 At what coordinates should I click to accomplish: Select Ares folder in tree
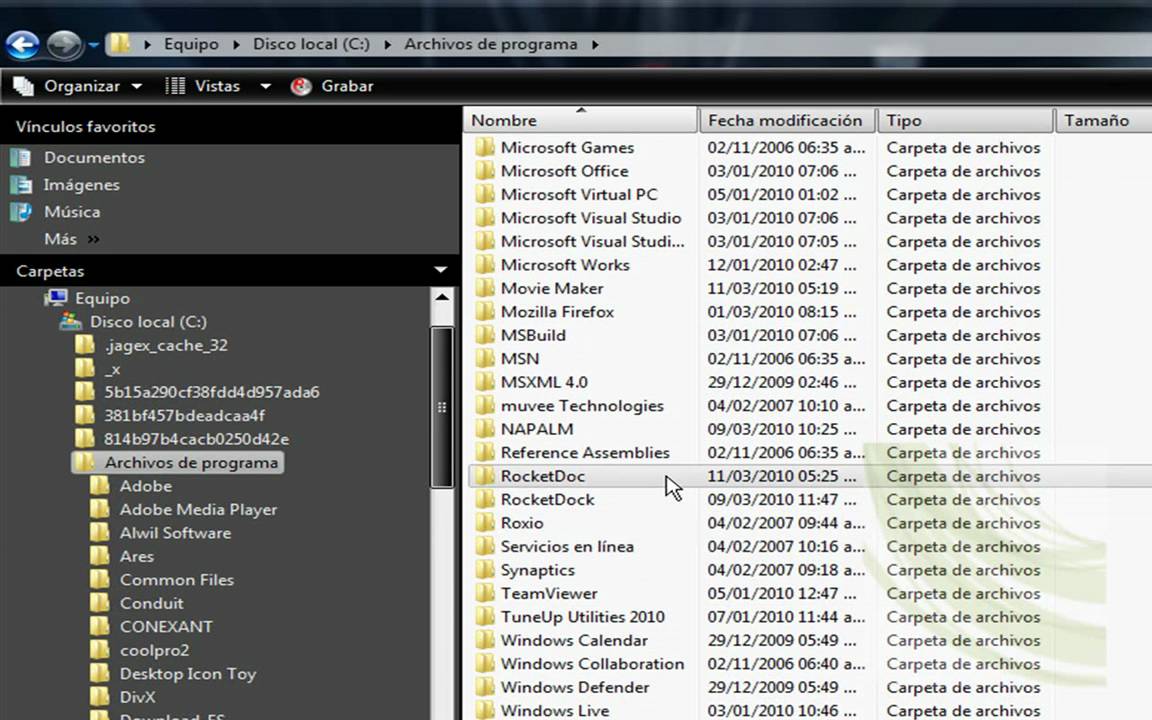click(x=137, y=557)
